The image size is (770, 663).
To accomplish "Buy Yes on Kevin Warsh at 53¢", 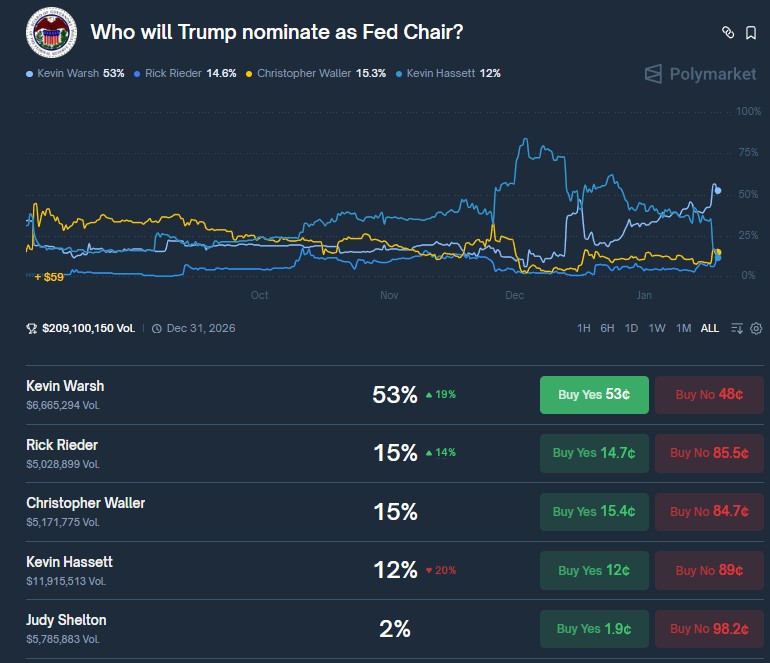I will [x=594, y=395].
